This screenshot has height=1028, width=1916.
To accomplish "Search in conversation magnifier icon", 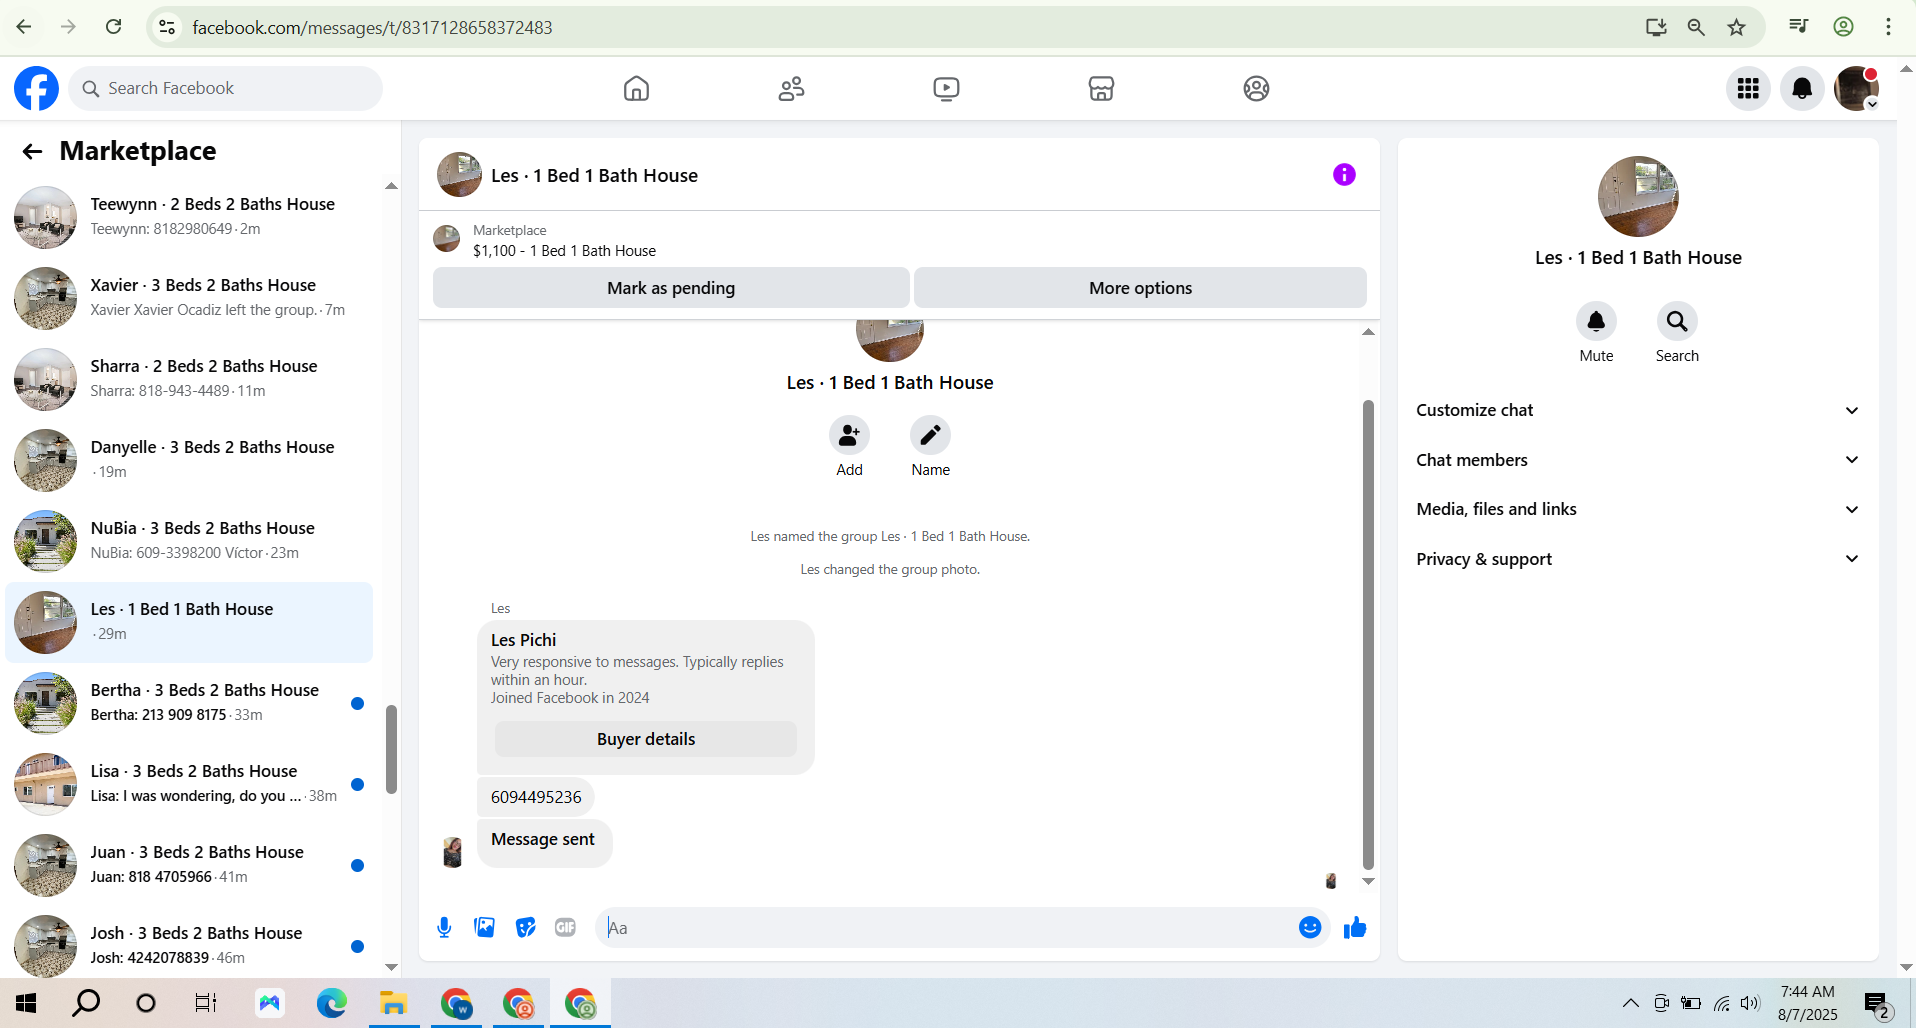I will (x=1677, y=321).
